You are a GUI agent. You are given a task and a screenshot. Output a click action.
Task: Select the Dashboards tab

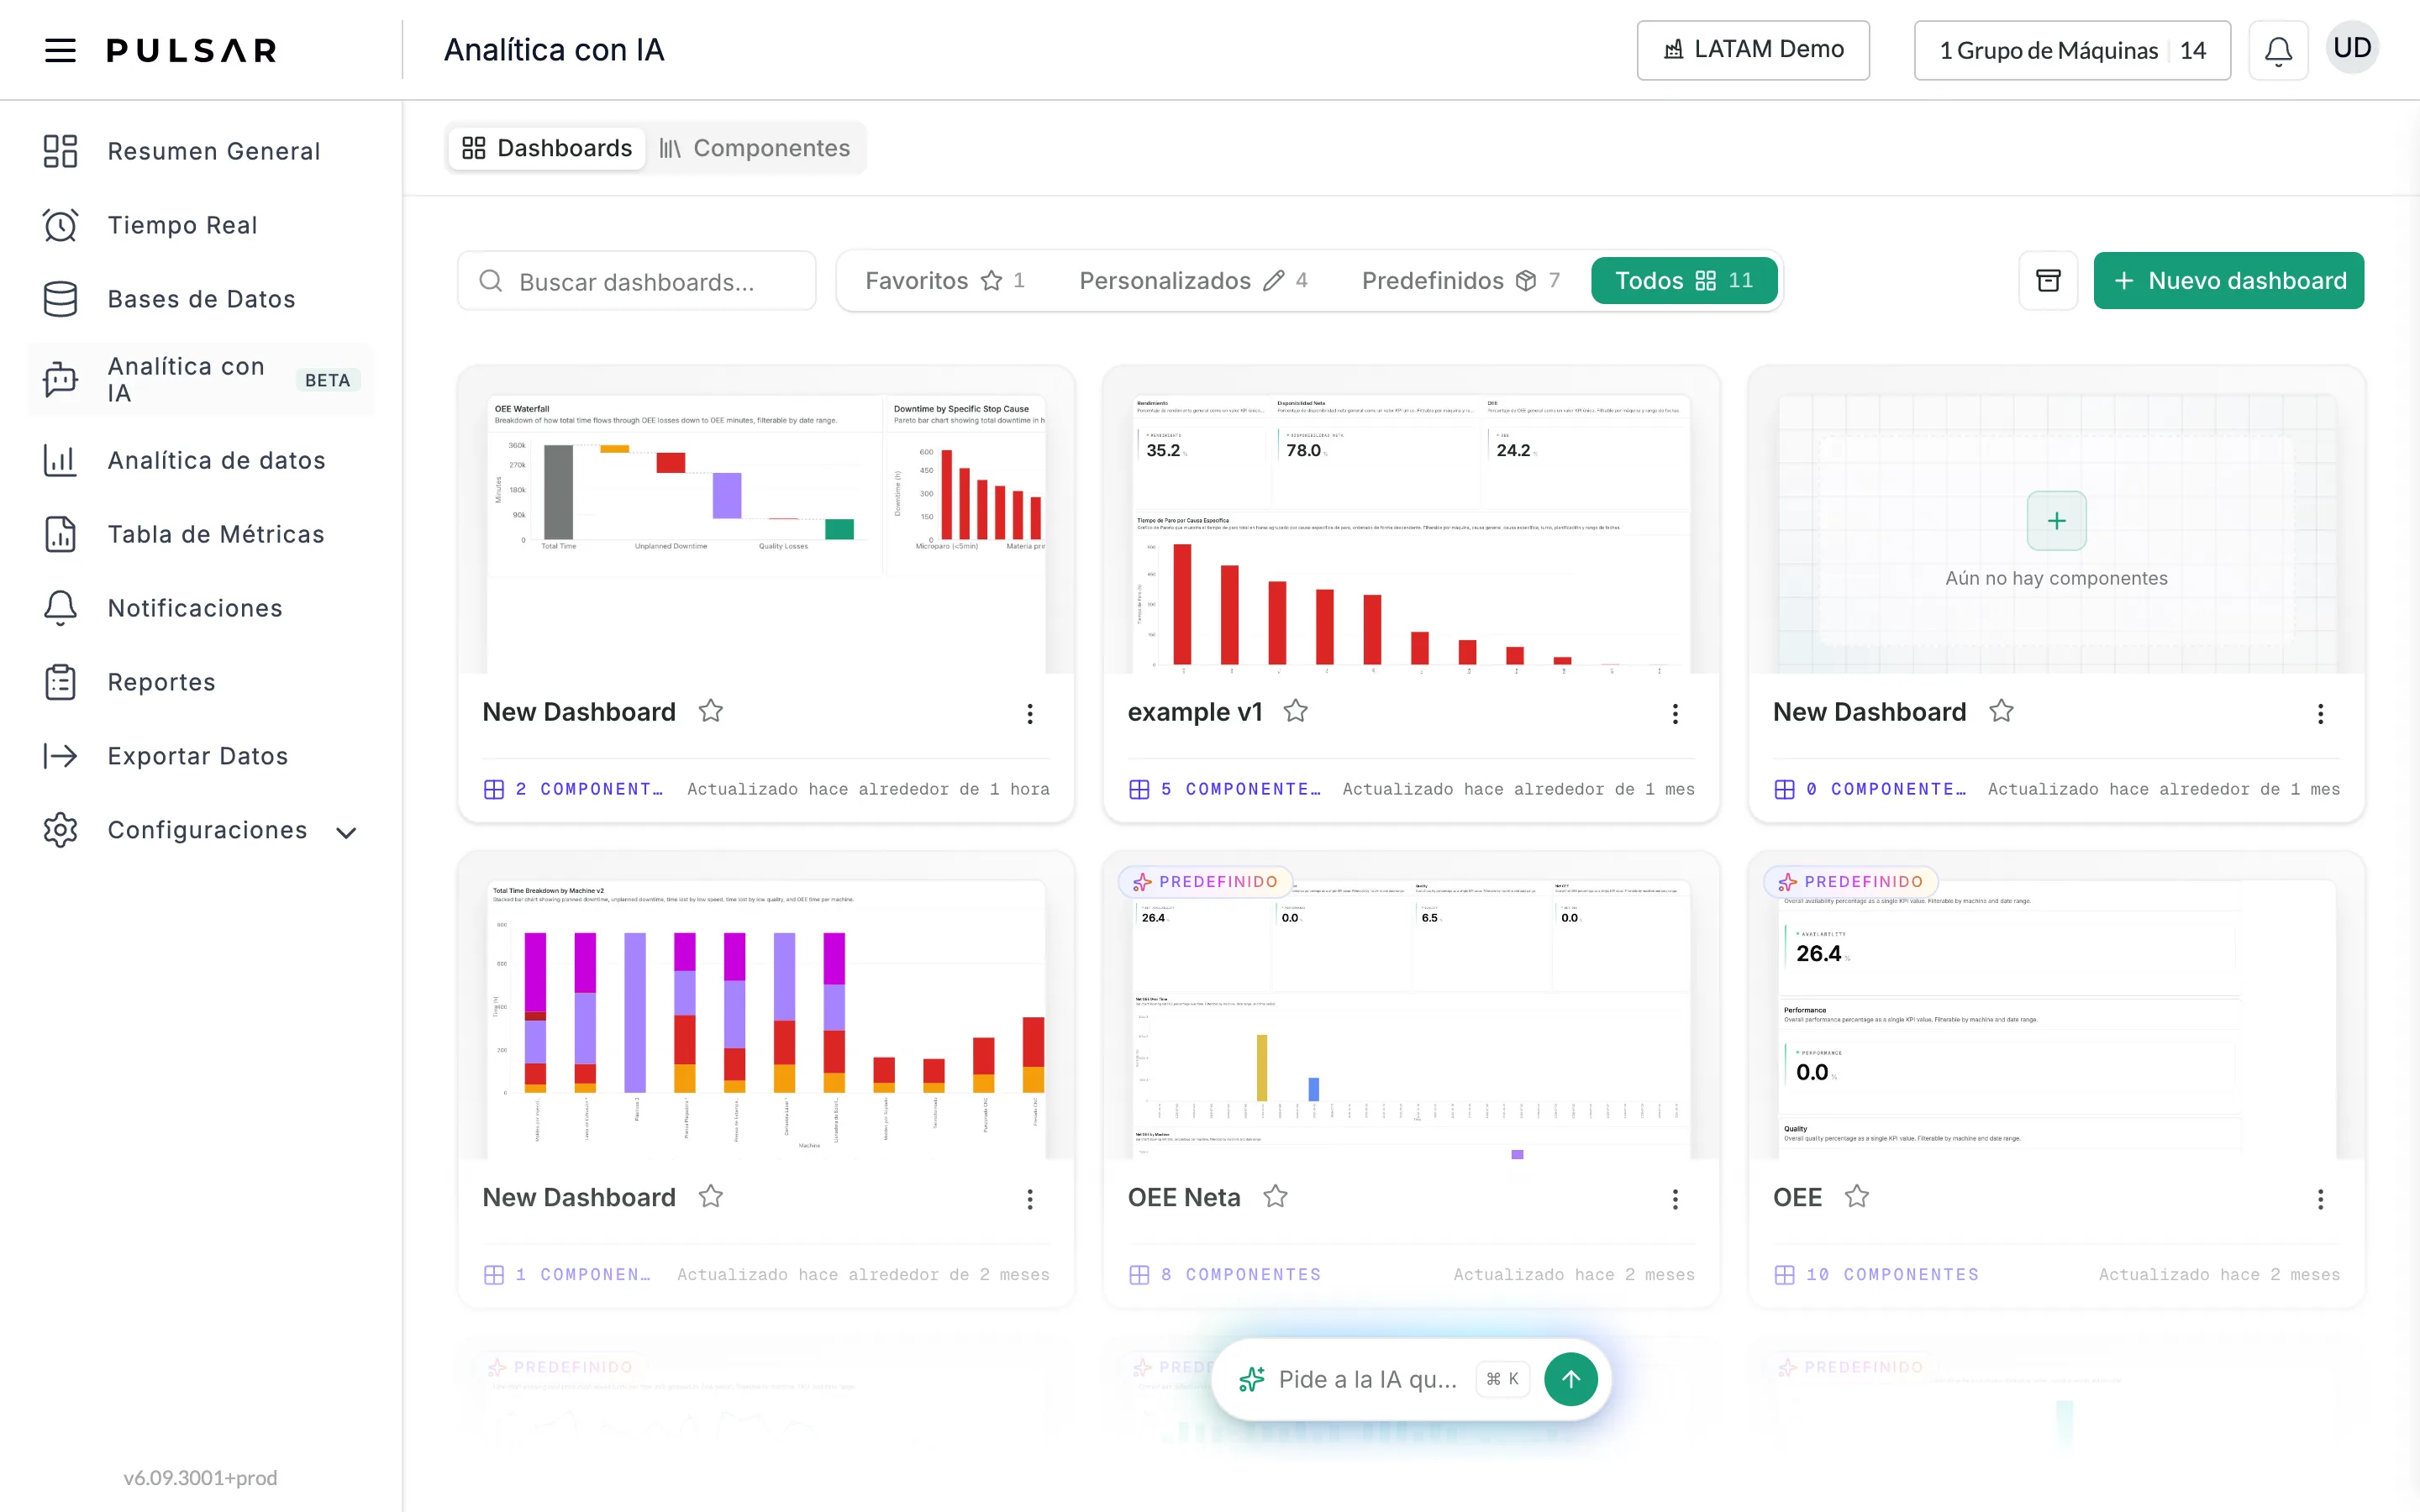click(x=547, y=148)
